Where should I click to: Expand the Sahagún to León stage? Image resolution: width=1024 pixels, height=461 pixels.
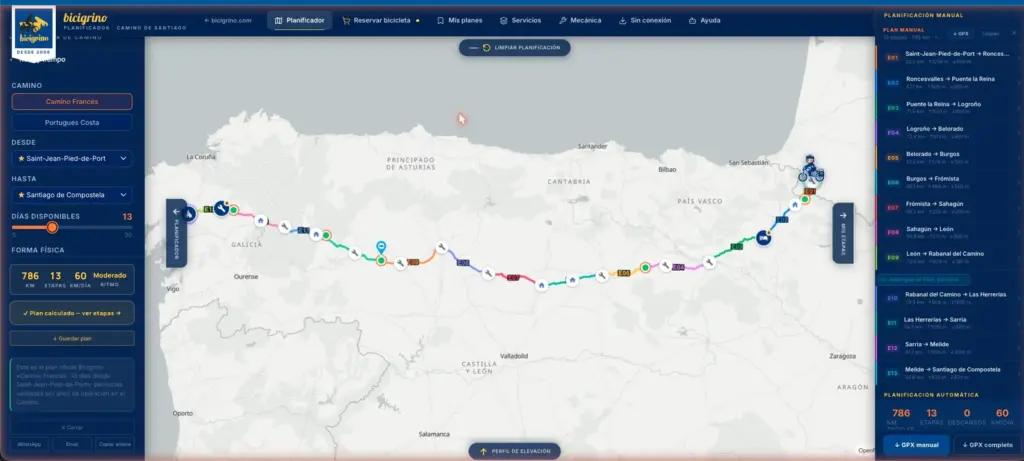coord(950,232)
